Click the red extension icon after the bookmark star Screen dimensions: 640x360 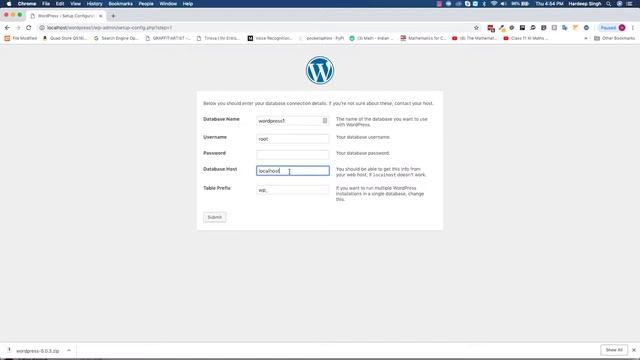(491, 28)
